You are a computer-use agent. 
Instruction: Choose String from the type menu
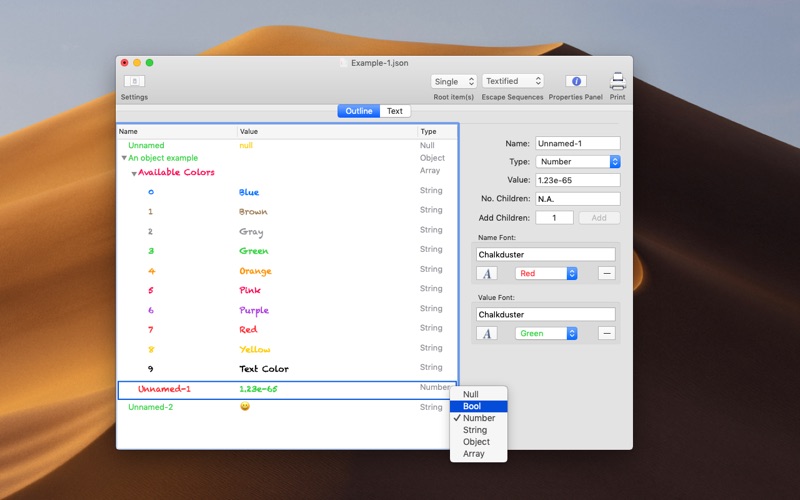click(x=479, y=430)
